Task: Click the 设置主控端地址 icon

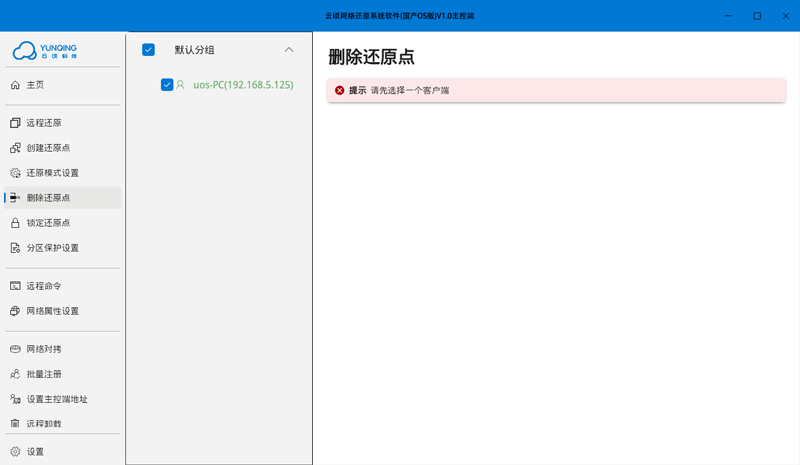Action: (x=15, y=399)
